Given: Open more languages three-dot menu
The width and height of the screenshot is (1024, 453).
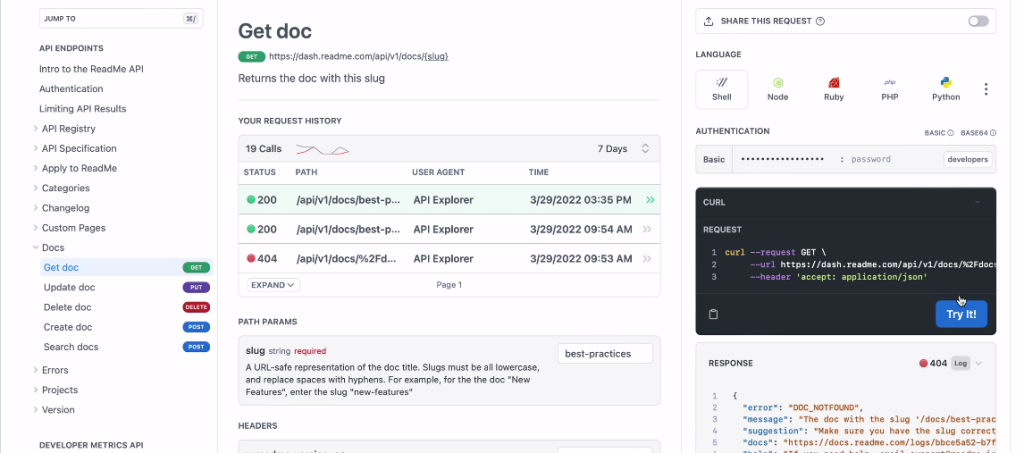Looking at the screenshot, I should pyautogui.click(x=986, y=89).
